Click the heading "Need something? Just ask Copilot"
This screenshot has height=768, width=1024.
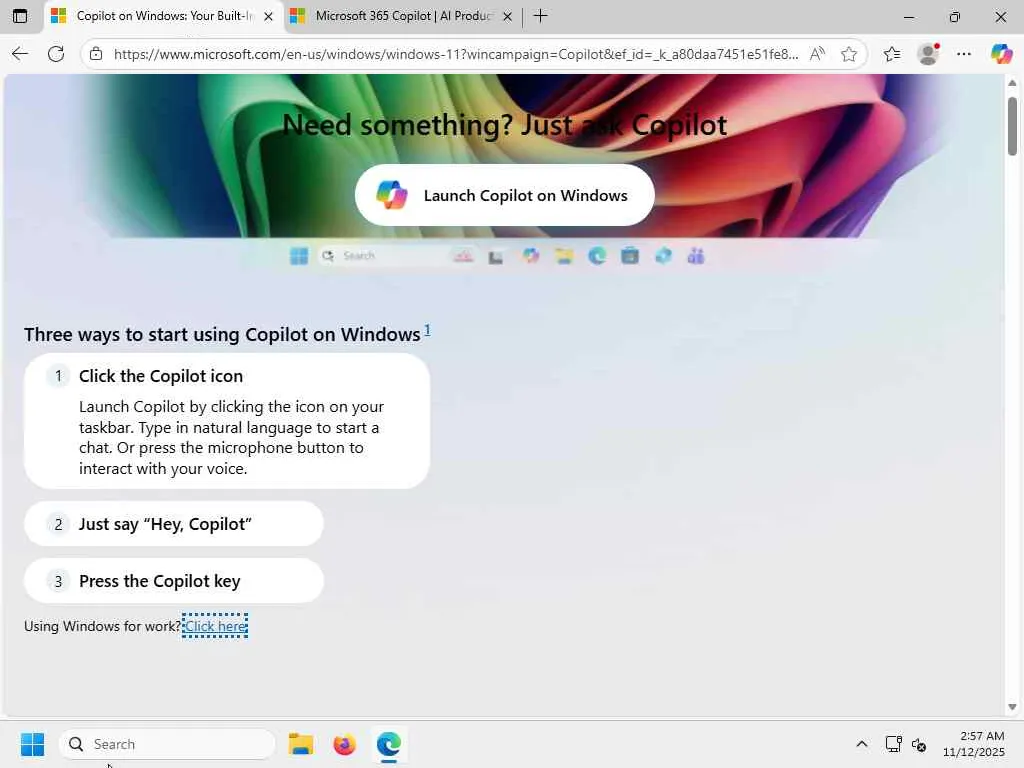coord(505,125)
